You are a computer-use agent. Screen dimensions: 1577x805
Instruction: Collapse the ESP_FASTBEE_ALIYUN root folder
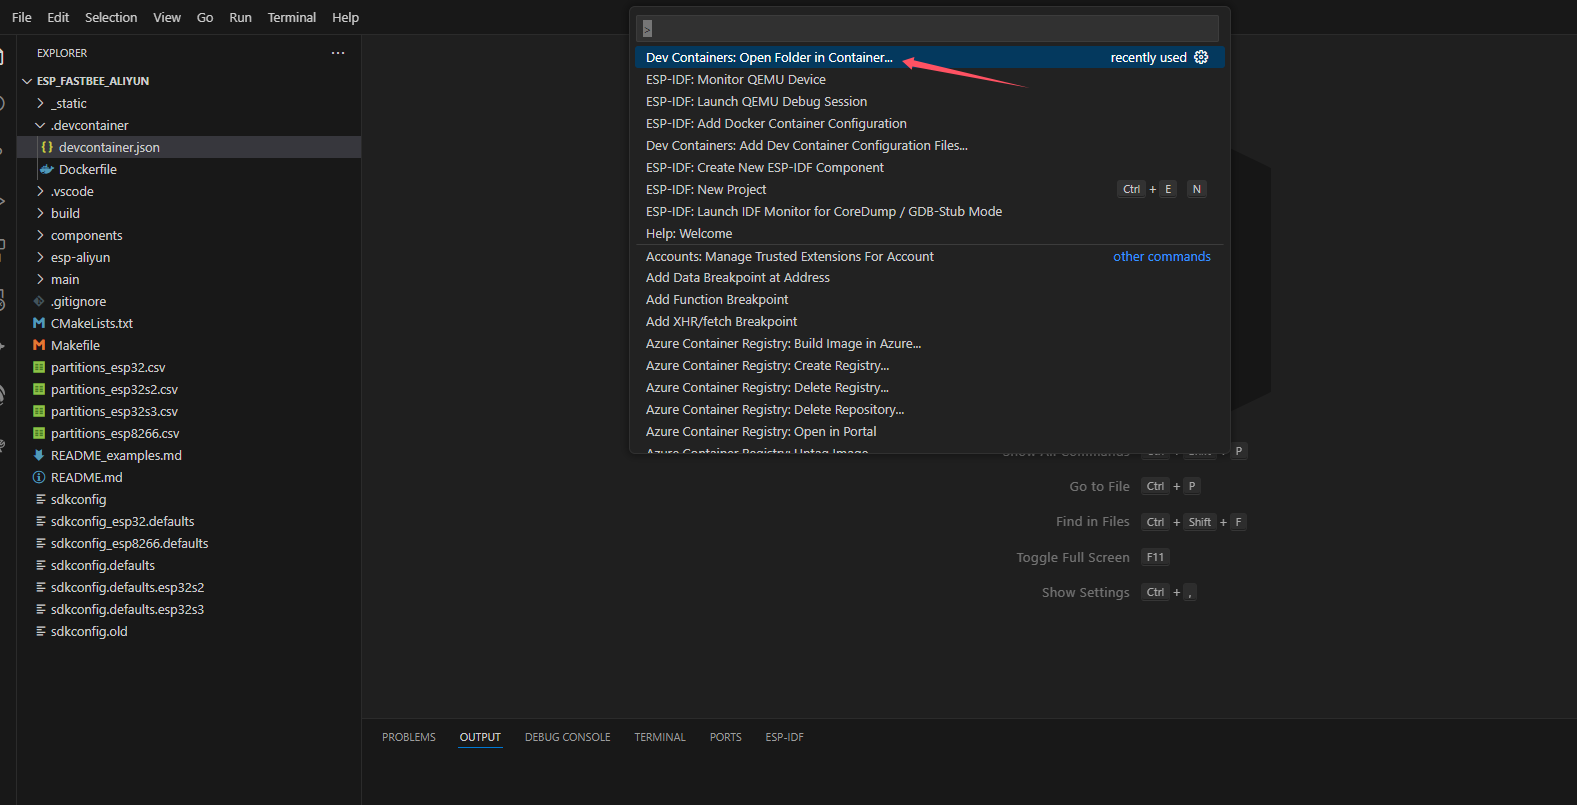[26, 81]
